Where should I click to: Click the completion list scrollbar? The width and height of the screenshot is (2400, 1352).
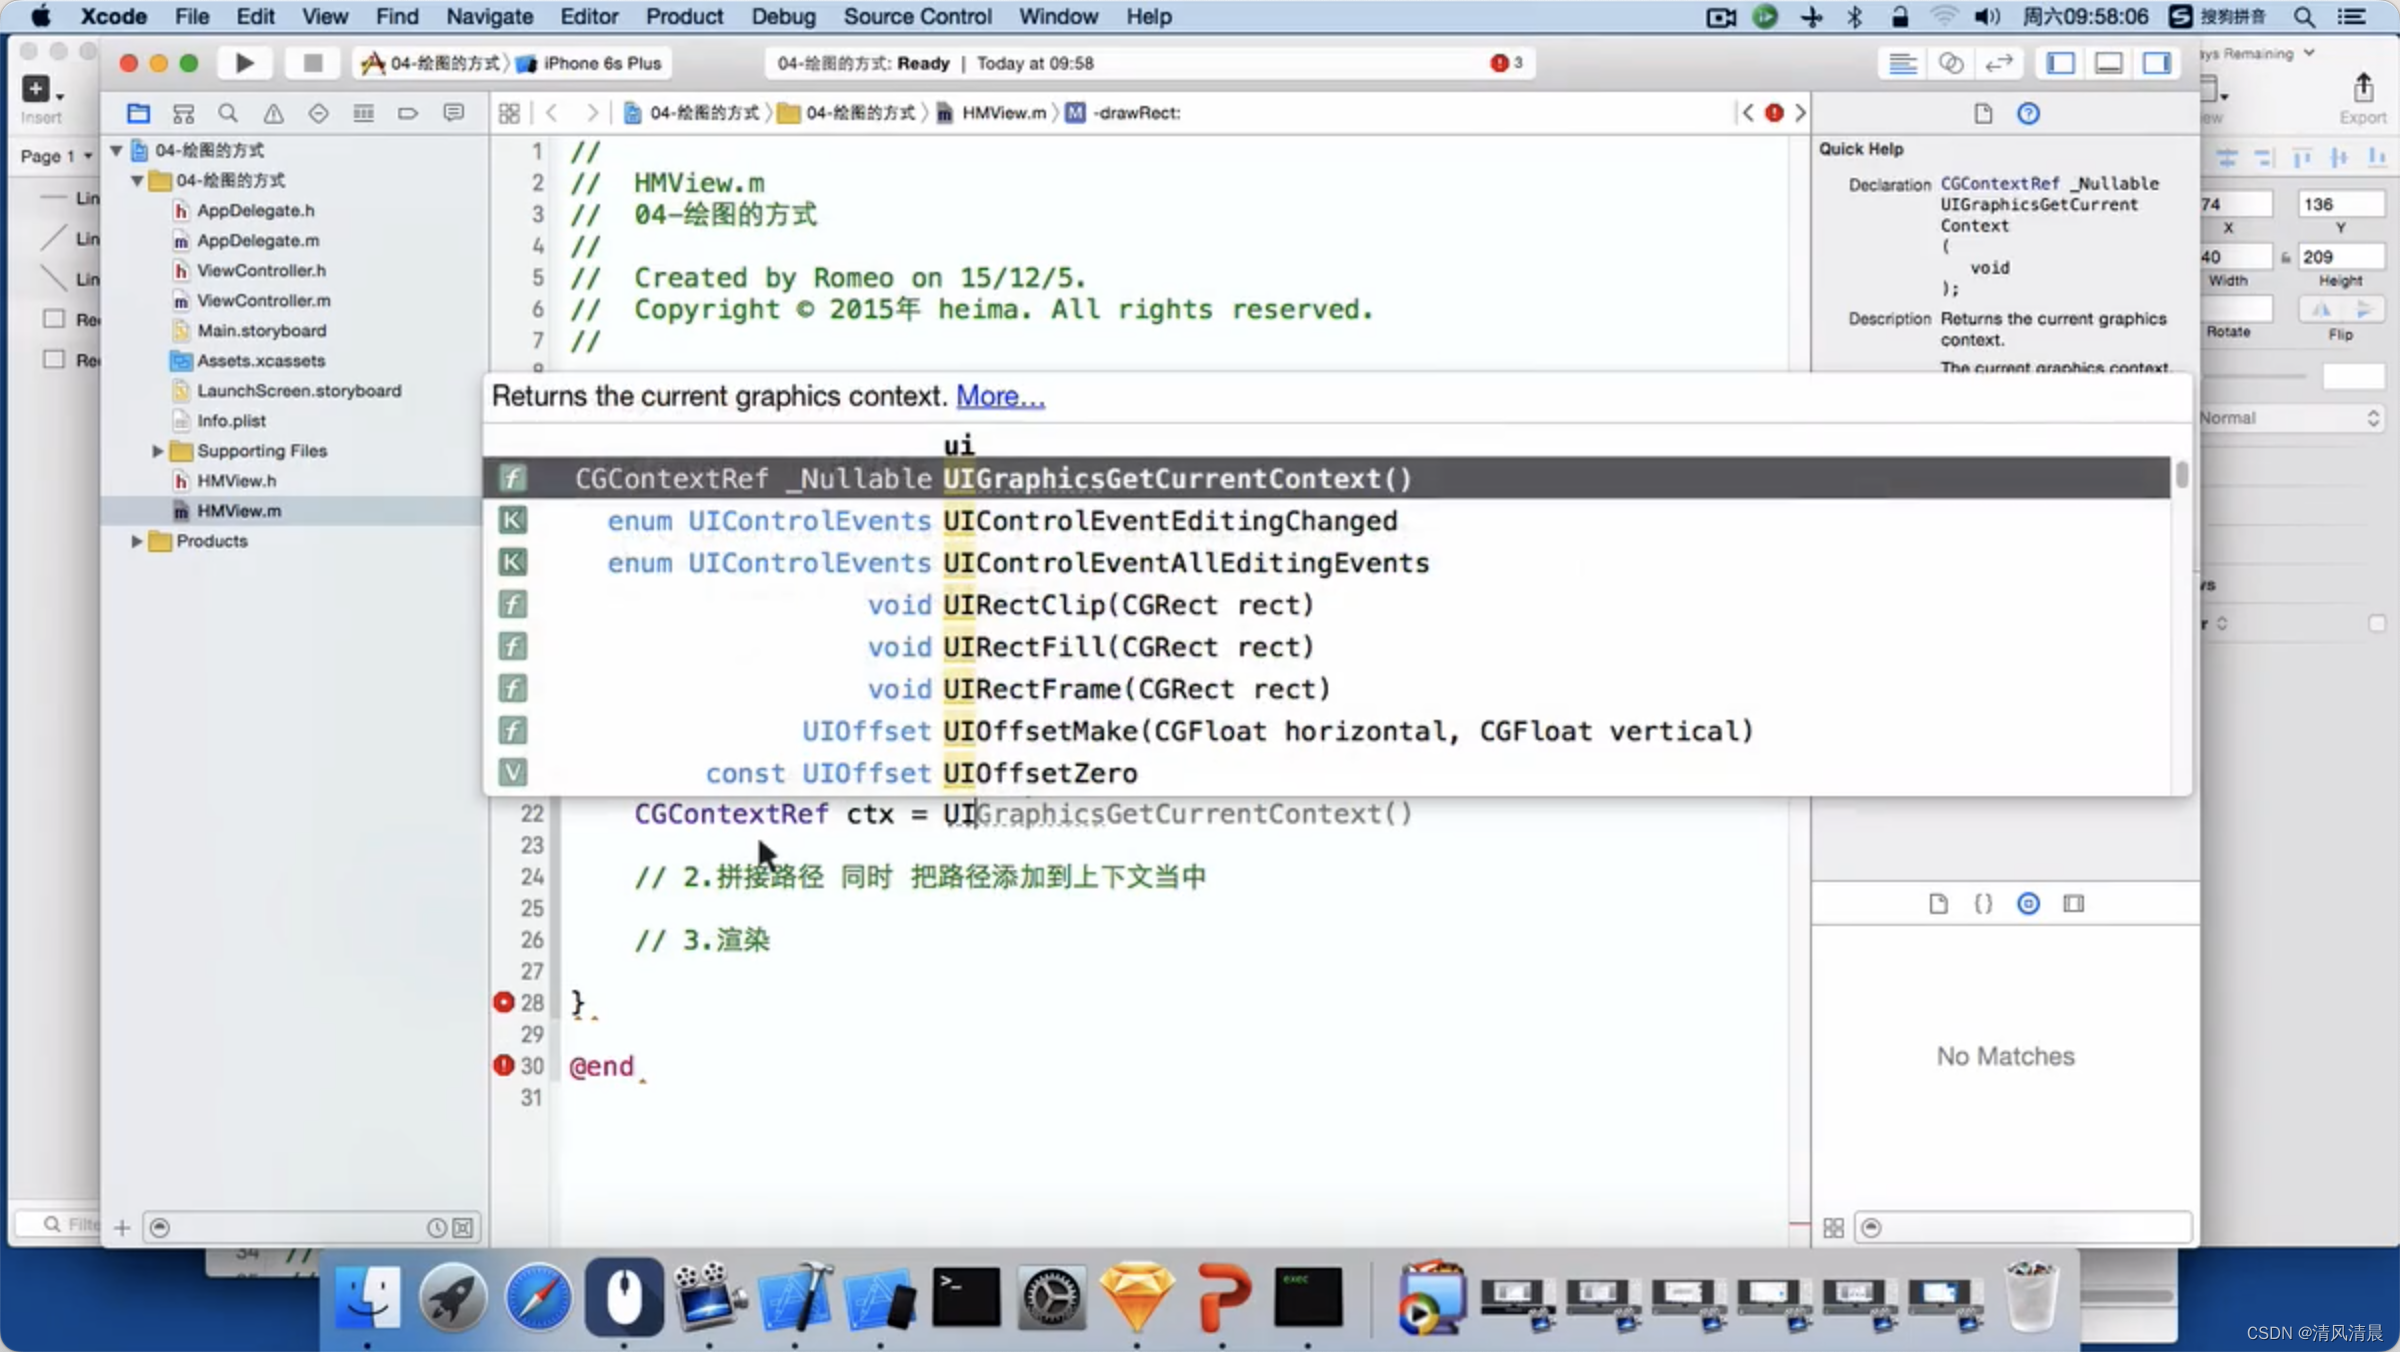tap(2182, 475)
